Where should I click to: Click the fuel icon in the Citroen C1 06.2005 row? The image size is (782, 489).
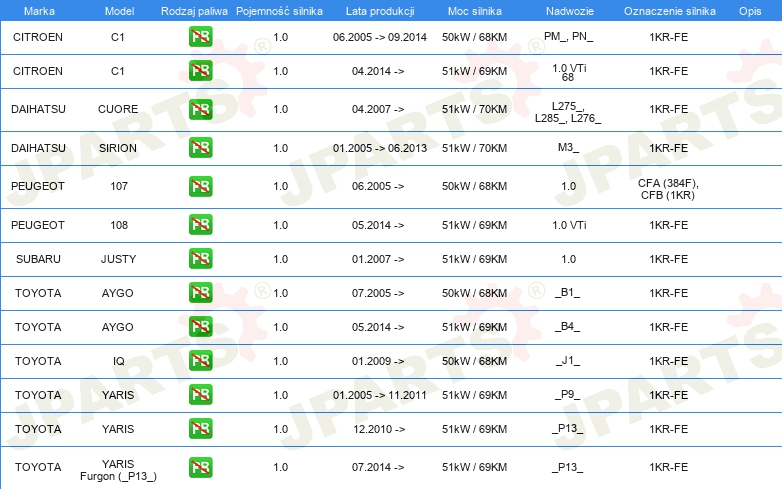[x=200, y=37]
